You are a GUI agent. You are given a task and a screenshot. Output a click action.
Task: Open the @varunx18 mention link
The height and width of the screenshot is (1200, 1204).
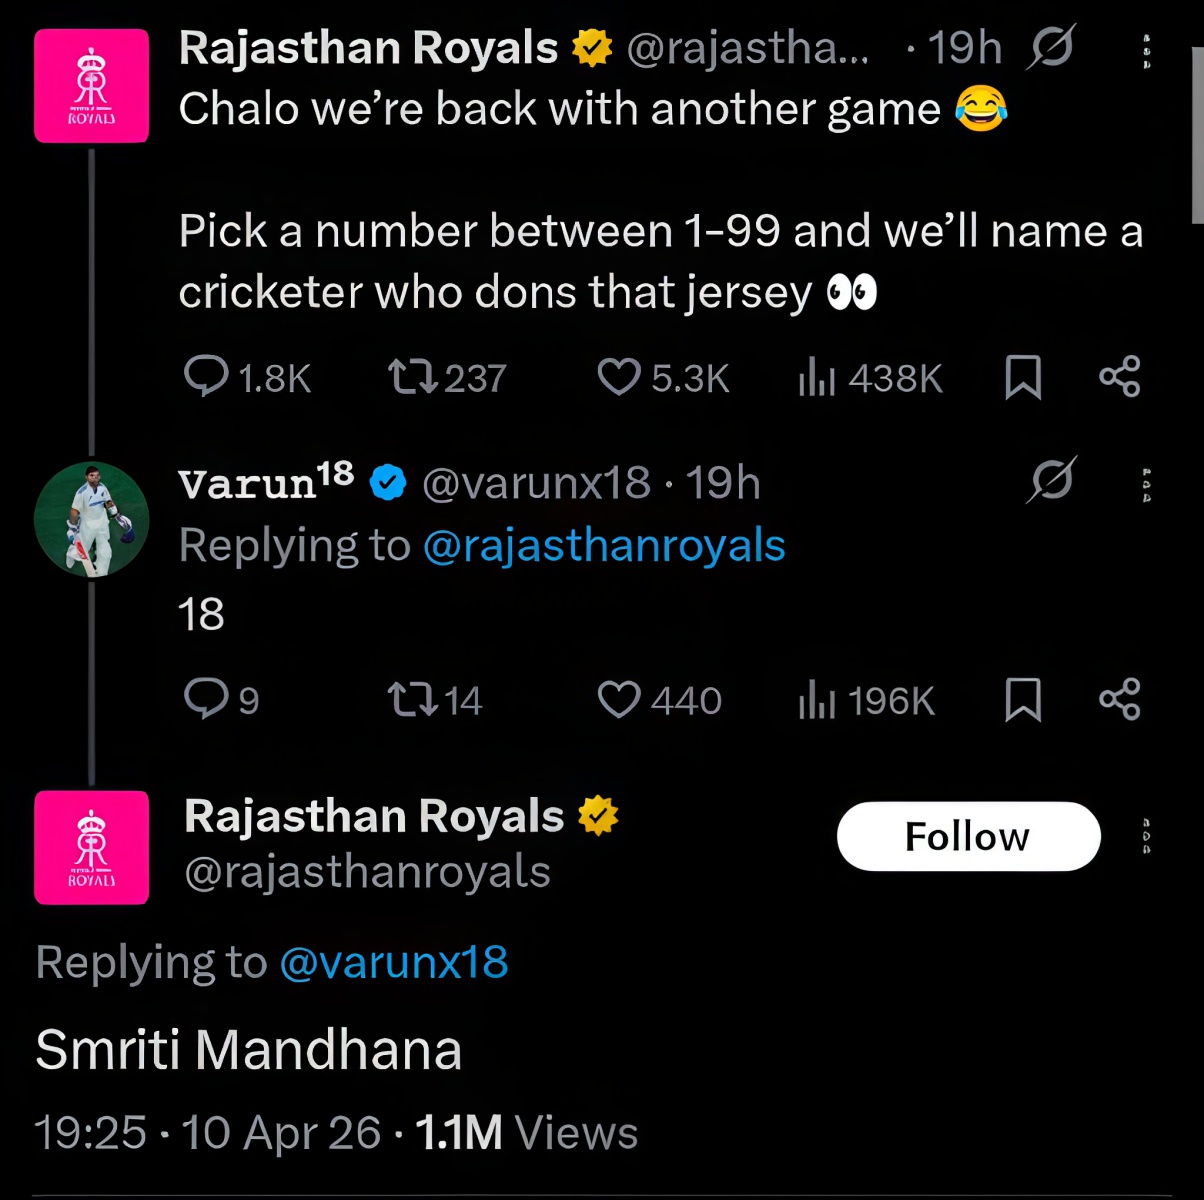click(393, 962)
